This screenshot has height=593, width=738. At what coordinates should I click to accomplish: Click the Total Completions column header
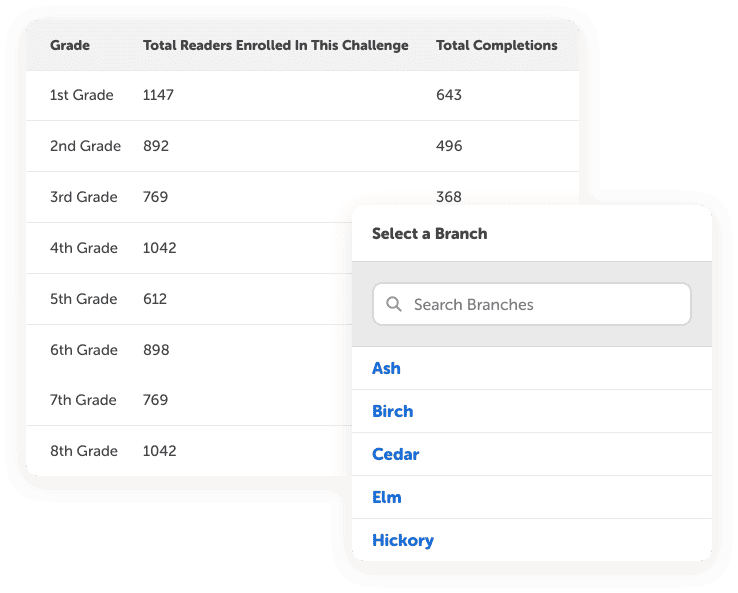pos(496,45)
